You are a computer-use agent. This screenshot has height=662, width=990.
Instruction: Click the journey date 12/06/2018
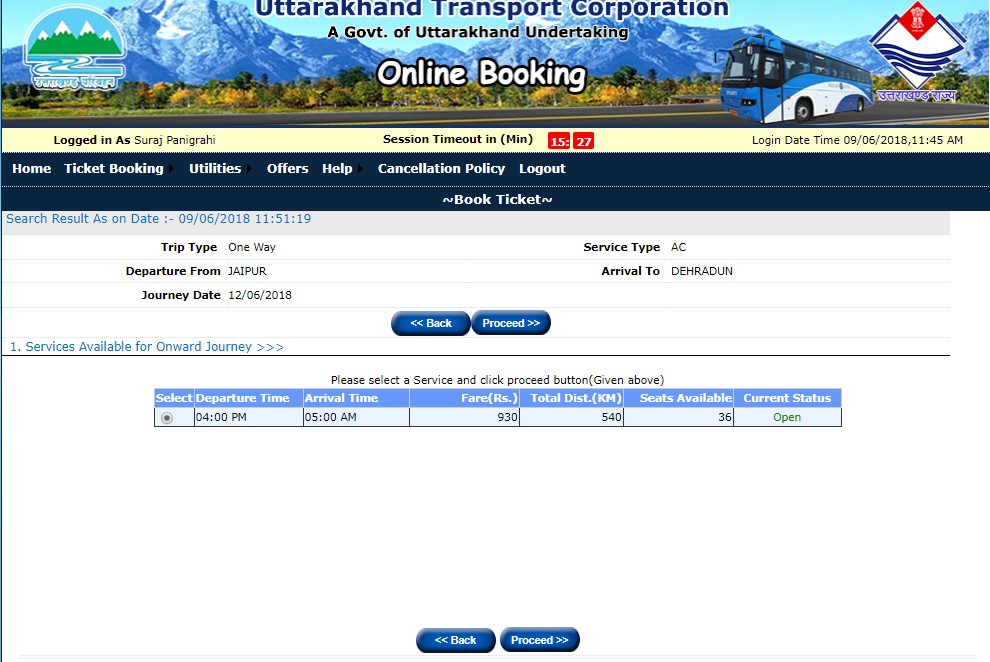(259, 295)
